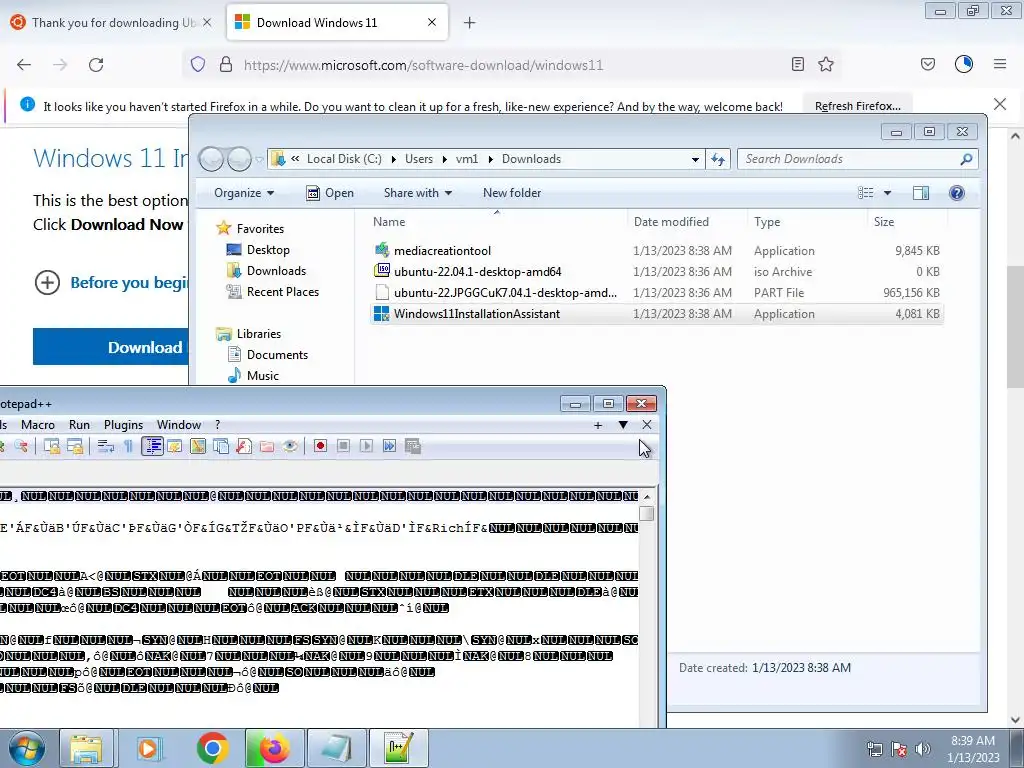Click New folder in Explorer toolbar
This screenshot has height=768, width=1024.
click(512, 193)
